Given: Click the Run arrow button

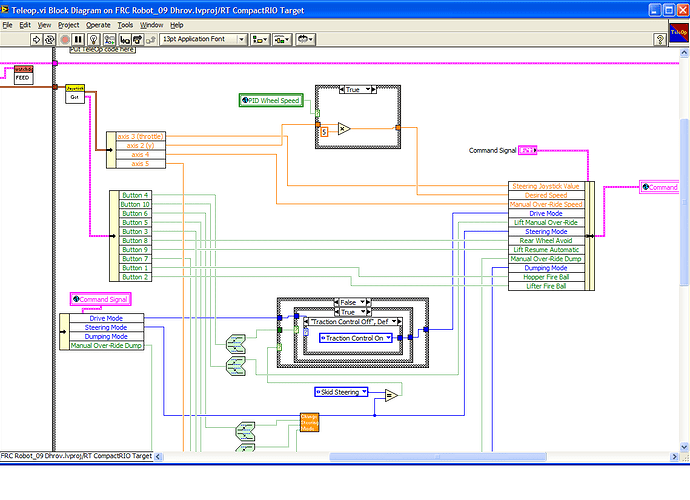Looking at the screenshot, I should [36, 40].
